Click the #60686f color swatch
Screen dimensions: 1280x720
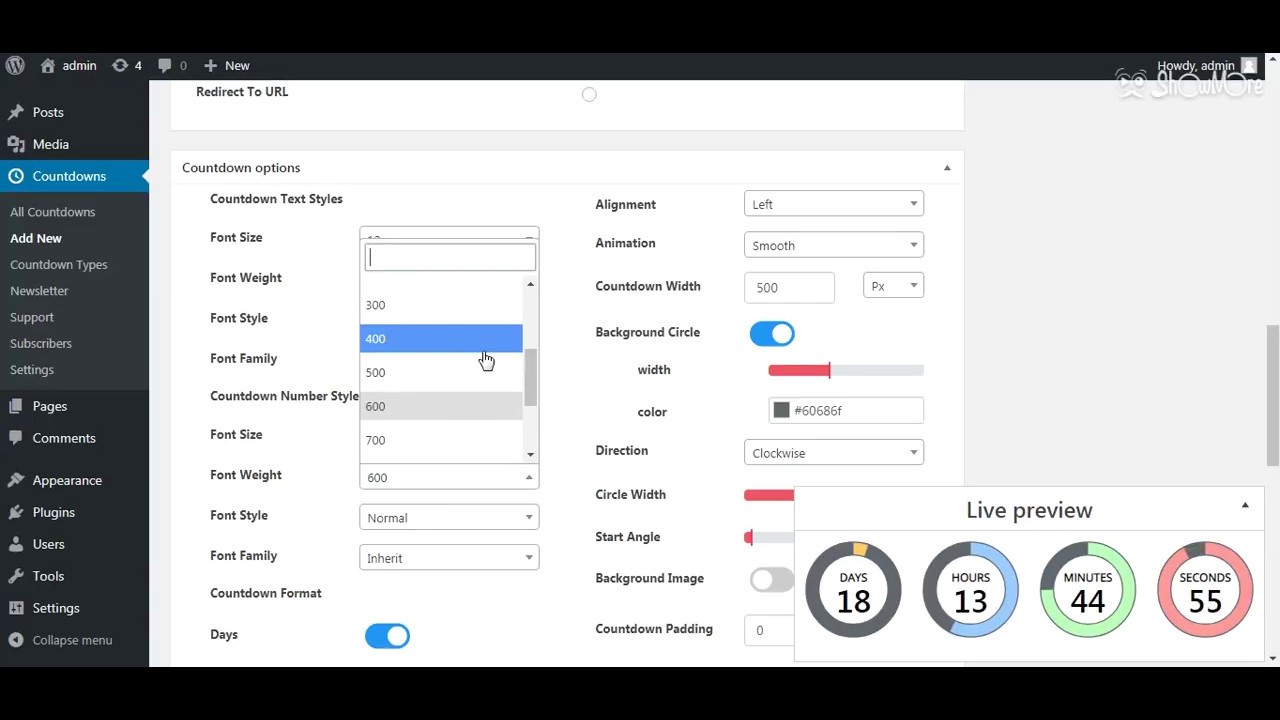[x=782, y=411]
